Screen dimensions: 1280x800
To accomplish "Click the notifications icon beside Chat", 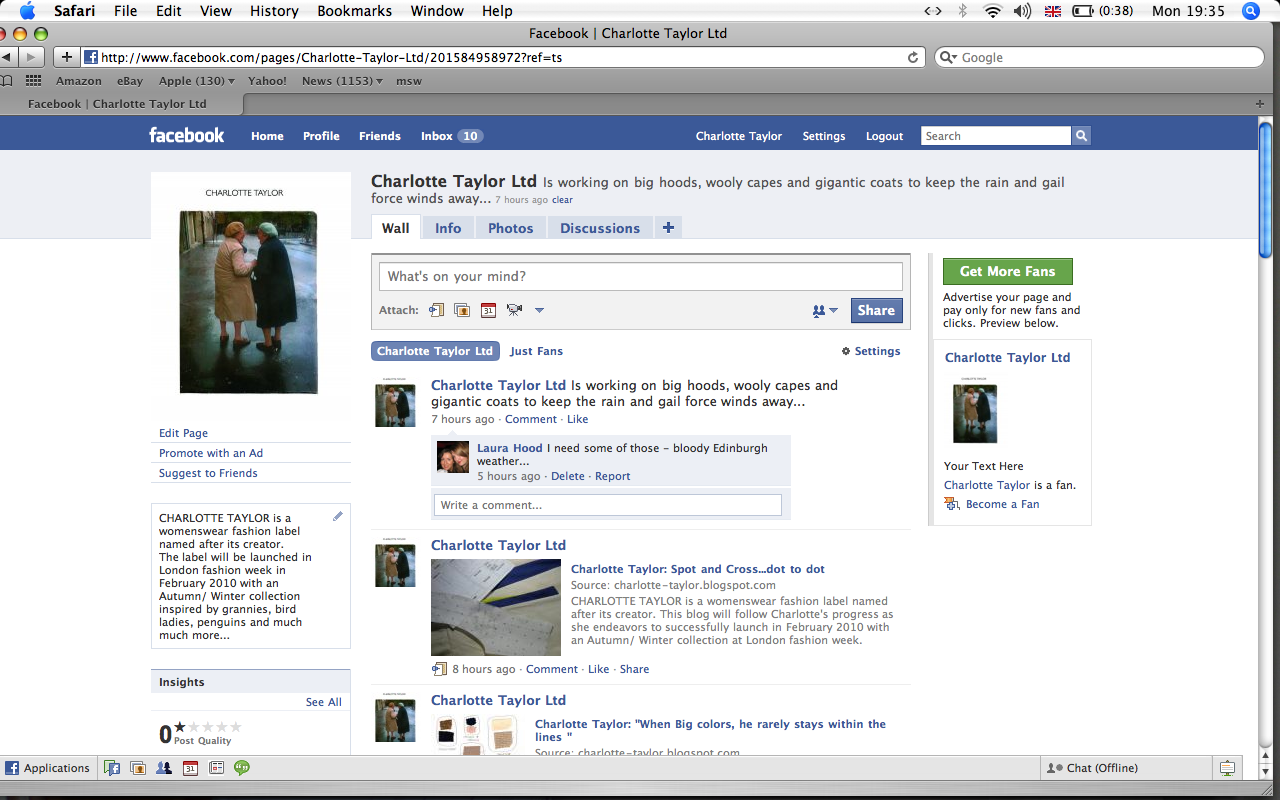I will [x=1227, y=768].
